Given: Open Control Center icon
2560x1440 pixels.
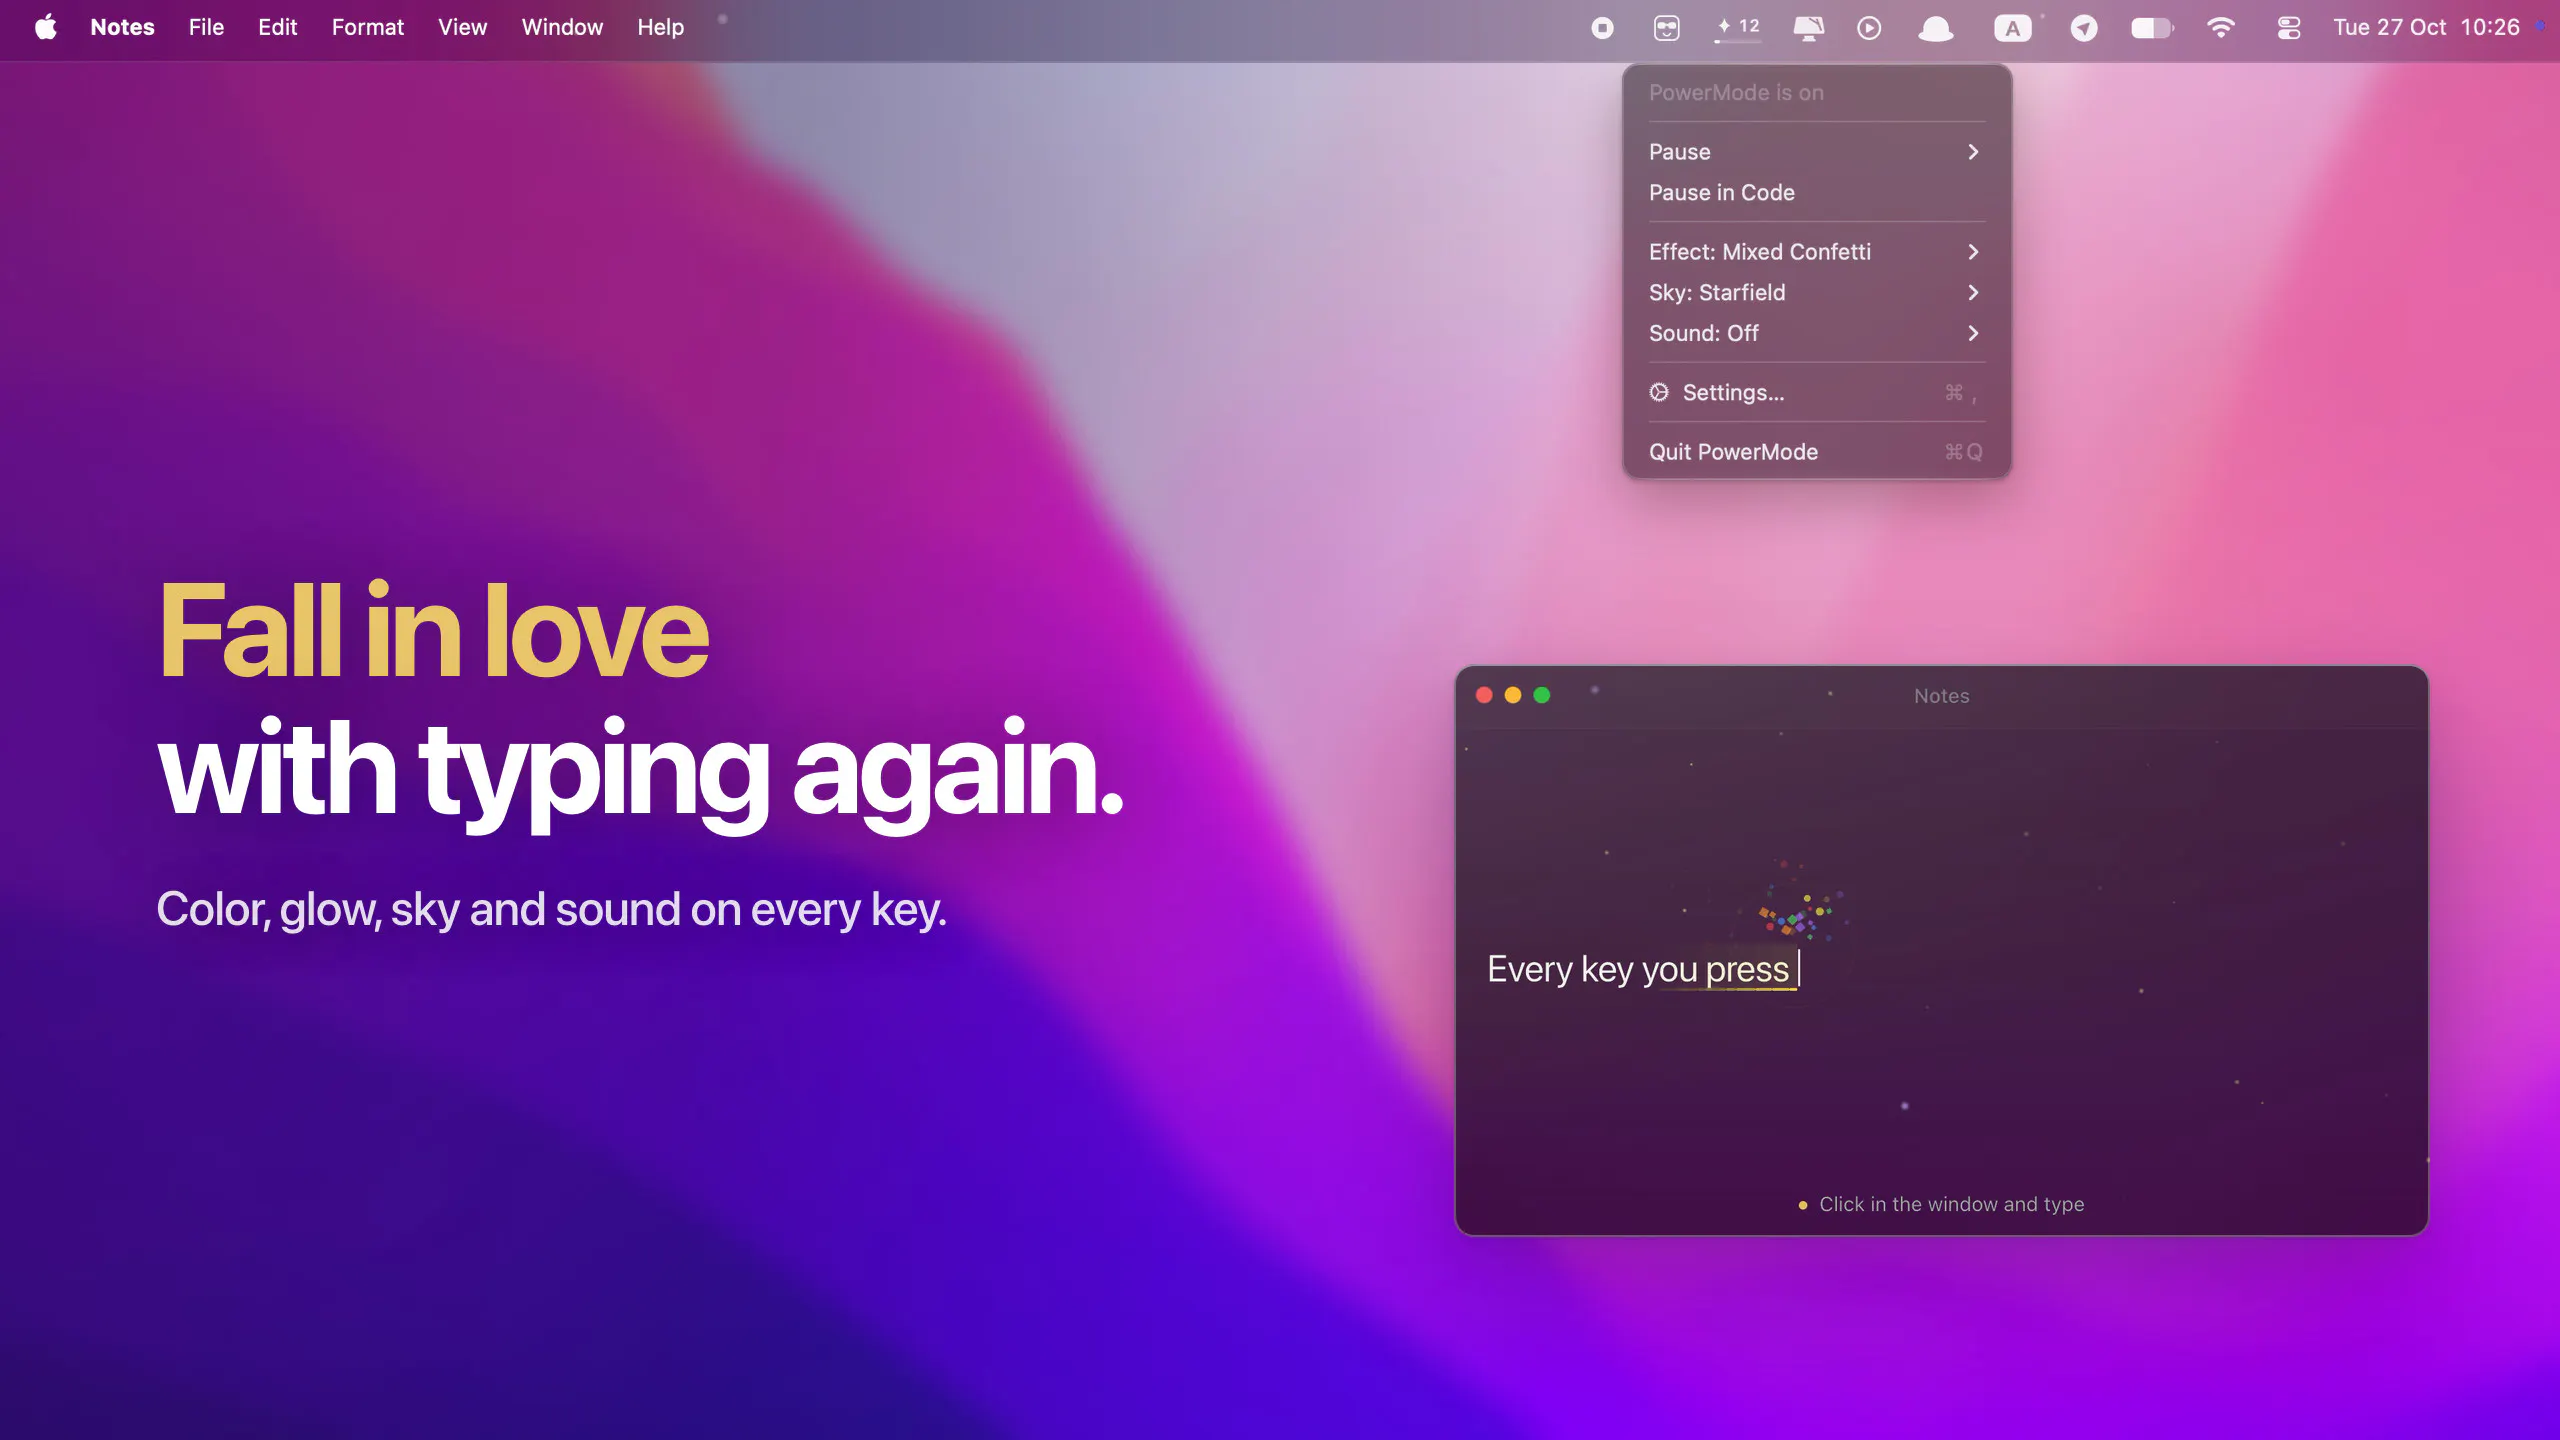Looking at the screenshot, I should pyautogui.click(x=2289, y=28).
